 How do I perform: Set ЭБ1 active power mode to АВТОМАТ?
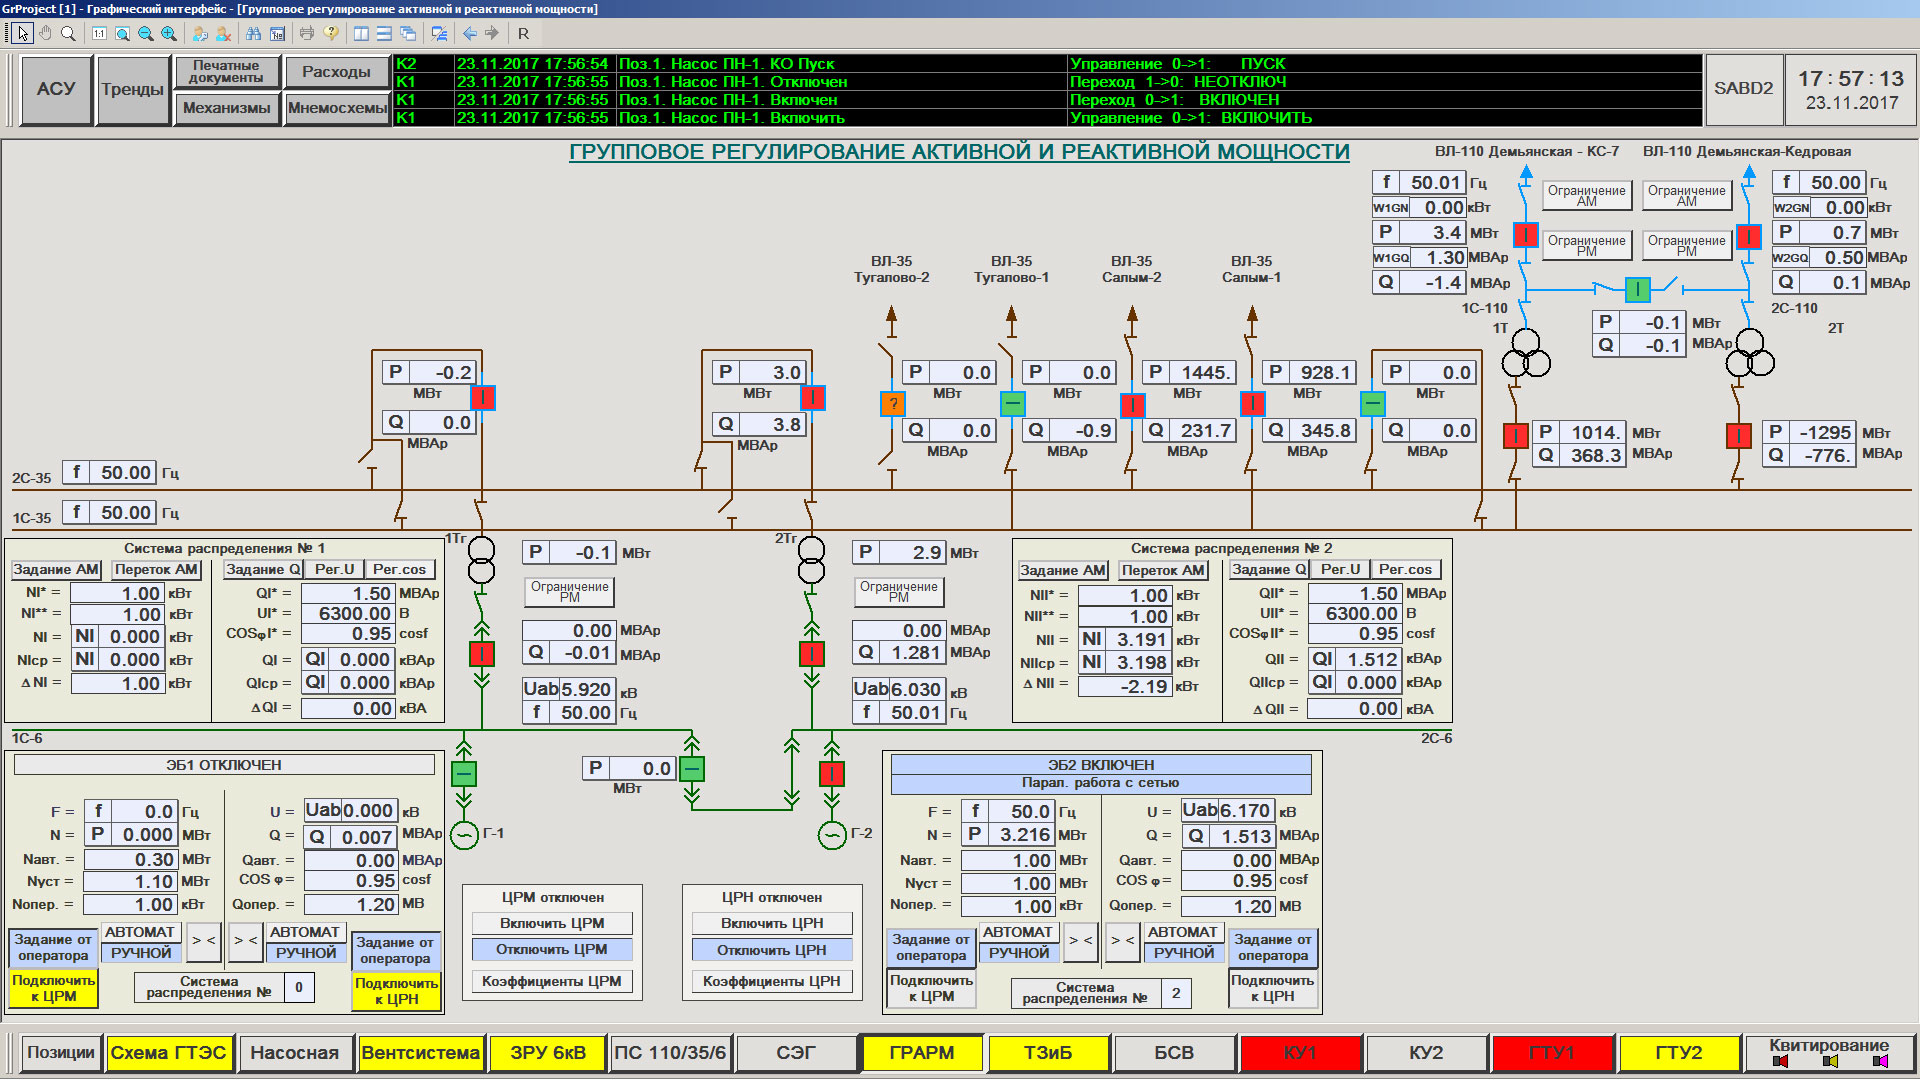point(140,932)
